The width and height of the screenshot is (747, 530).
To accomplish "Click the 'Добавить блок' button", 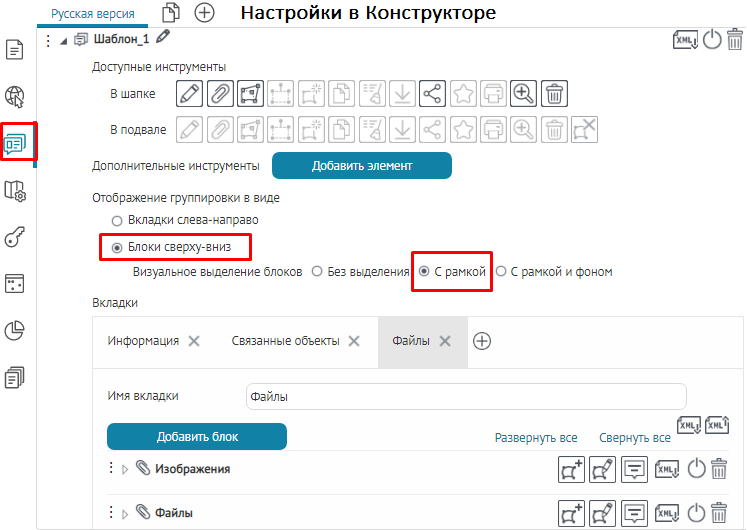I will (197, 437).
